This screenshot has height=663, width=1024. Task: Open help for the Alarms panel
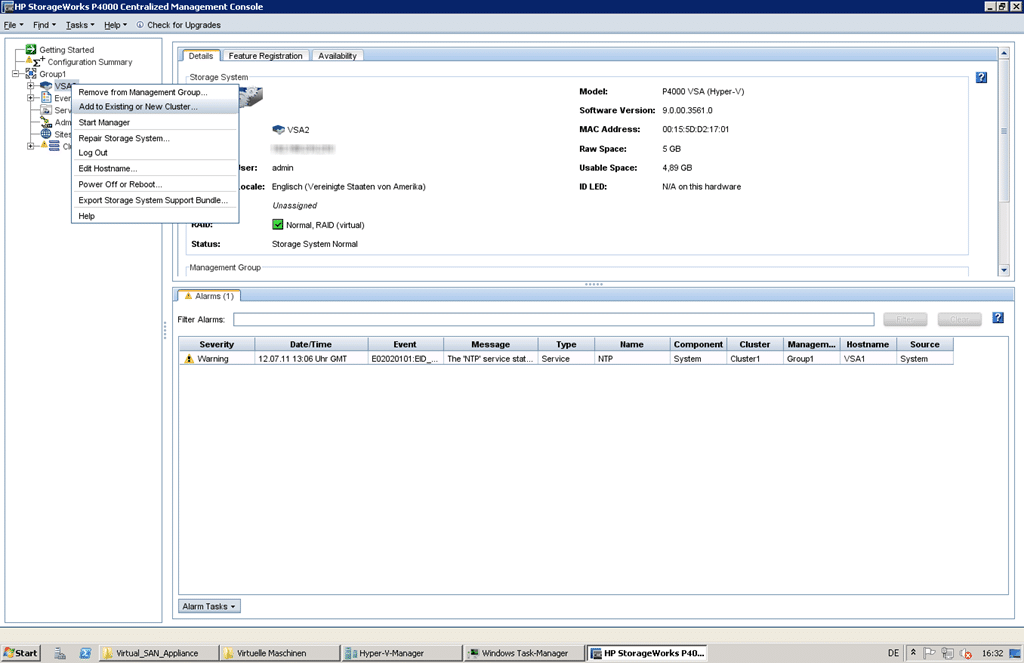tap(998, 317)
